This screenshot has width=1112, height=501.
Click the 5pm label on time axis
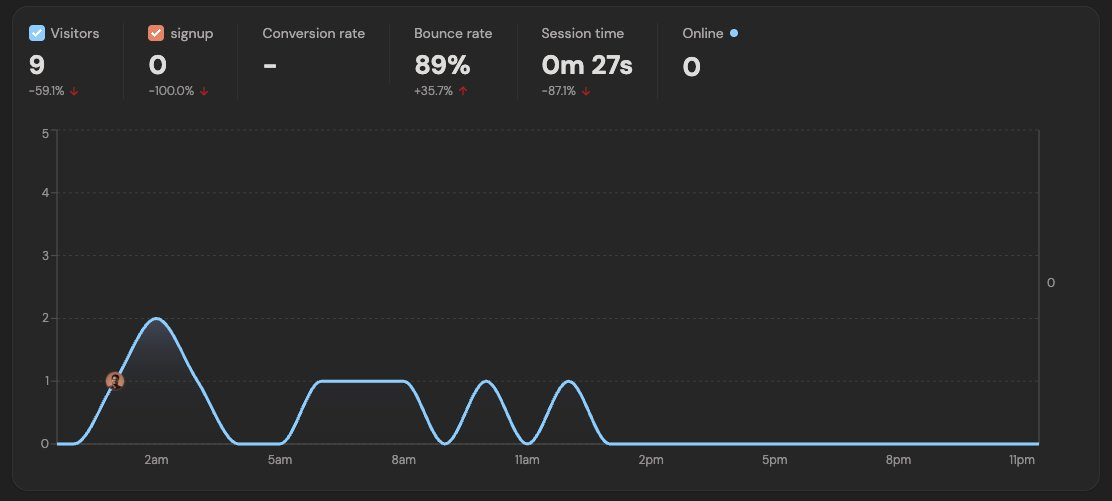click(774, 460)
